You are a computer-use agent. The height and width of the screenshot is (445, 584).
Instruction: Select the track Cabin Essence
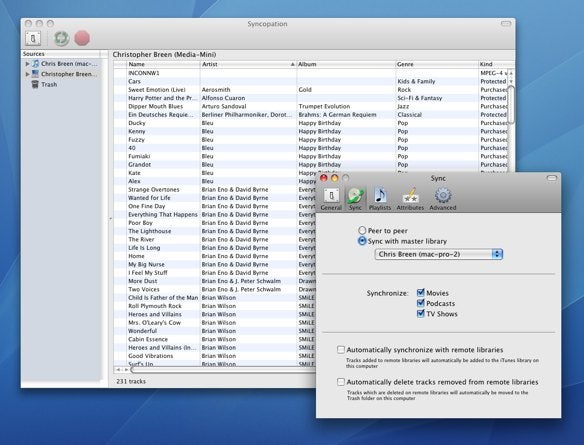148,339
